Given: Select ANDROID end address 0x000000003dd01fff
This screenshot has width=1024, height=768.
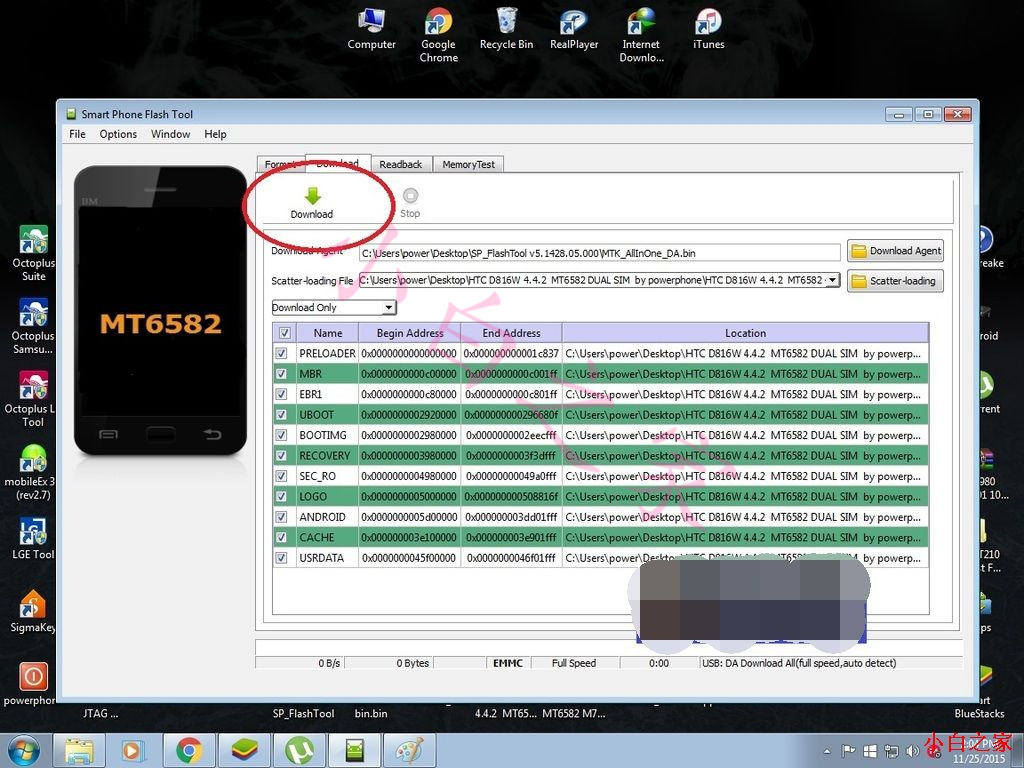Looking at the screenshot, I should tap(511, 517).
